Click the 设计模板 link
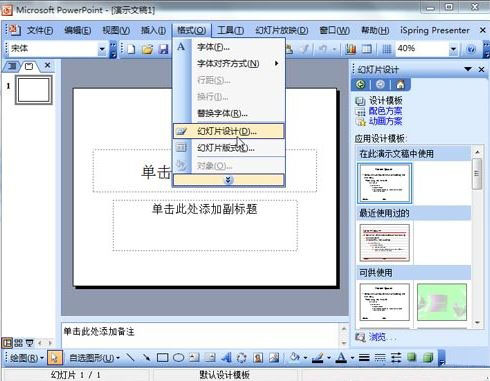This screenshot has width=490, height=381. pyautogui.click(x=385, y=100)
